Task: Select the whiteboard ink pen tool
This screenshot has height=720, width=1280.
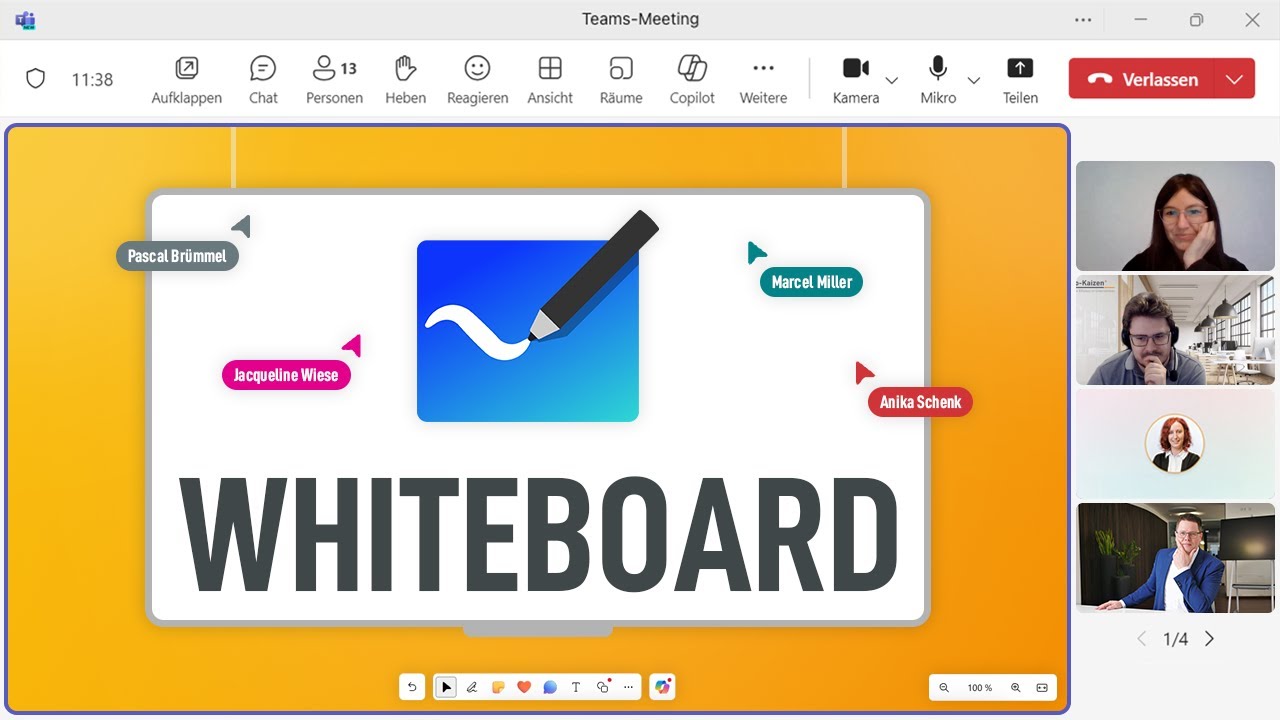Action: click(x=472, y=687)
